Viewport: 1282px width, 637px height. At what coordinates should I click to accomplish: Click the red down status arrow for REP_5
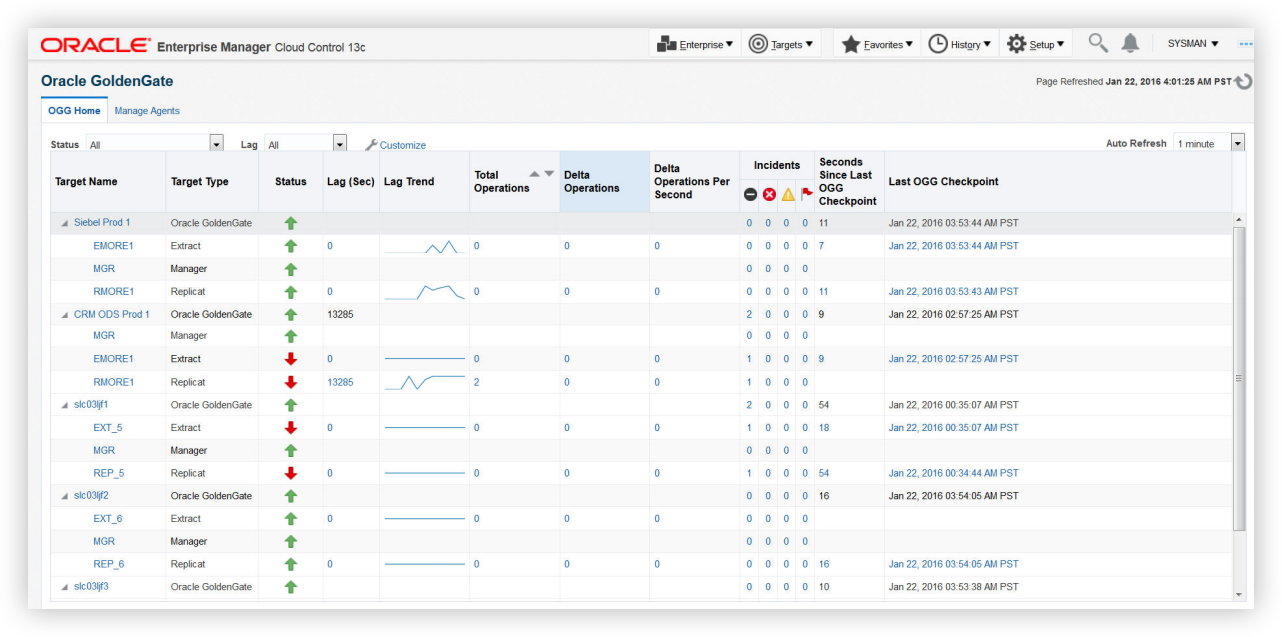tap(291, 473)
